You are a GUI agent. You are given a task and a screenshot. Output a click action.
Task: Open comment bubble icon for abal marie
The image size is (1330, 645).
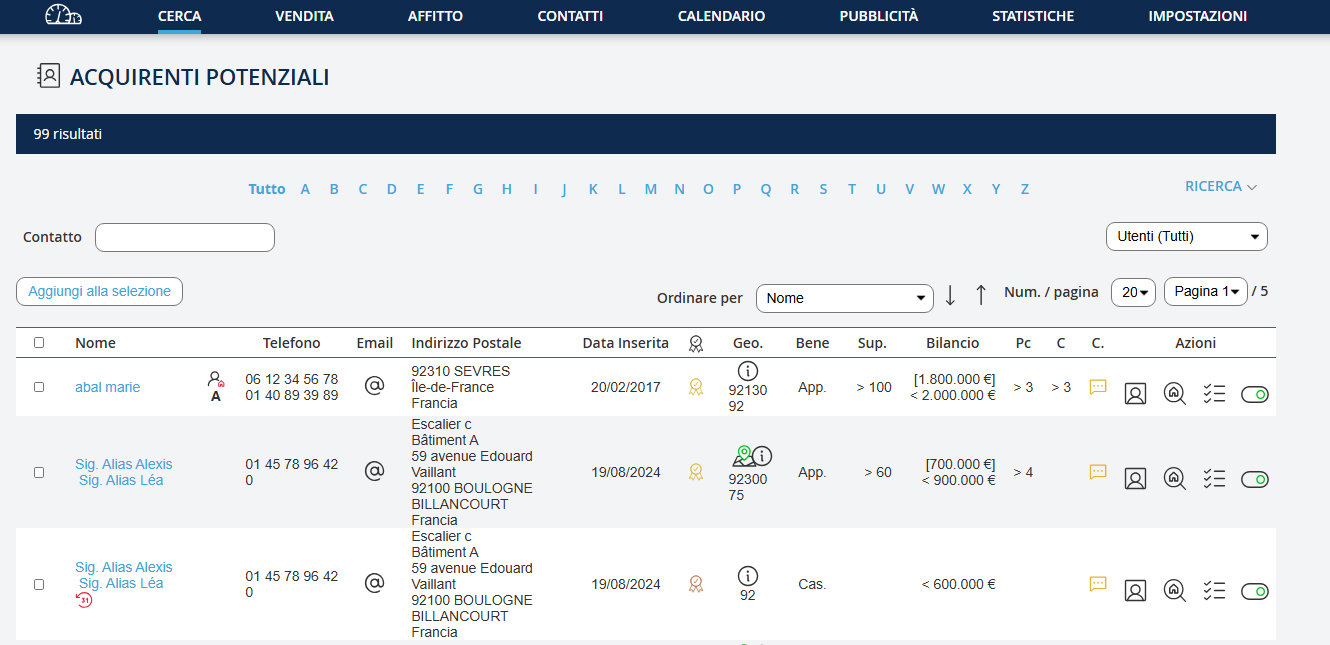coord(1098,387)
